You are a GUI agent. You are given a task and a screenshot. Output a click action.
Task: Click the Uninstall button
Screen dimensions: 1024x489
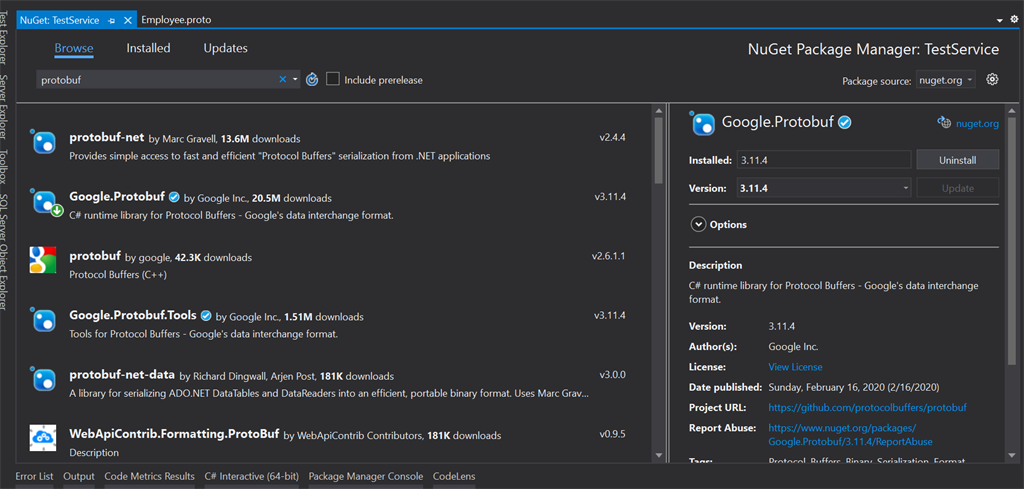click(x=957, y=160)
